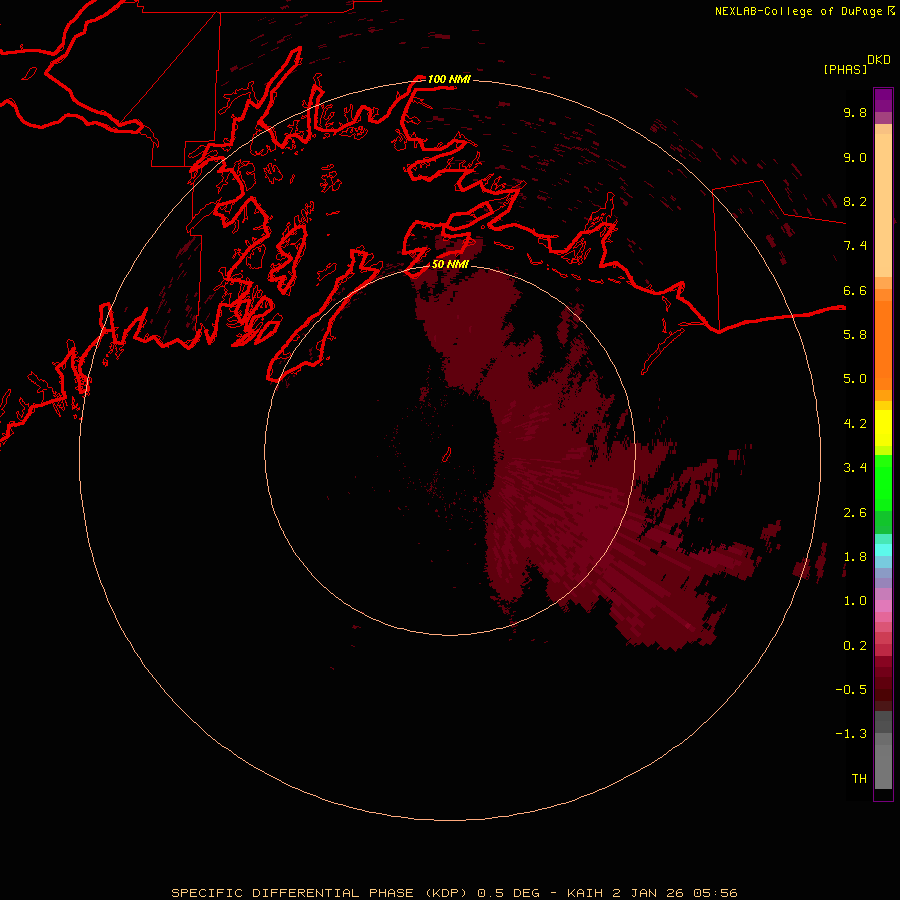Click the 1.8 legend value

click(855, 557)
